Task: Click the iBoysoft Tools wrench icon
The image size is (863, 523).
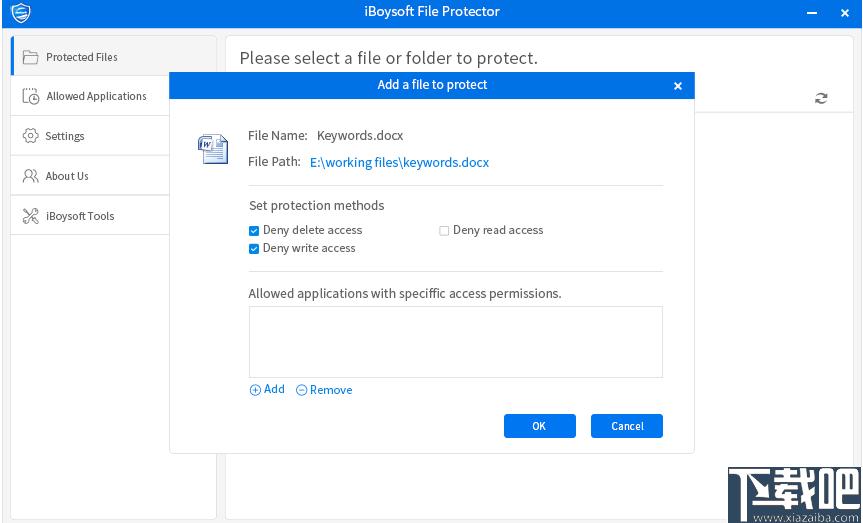Action: (x=30, y=216)
